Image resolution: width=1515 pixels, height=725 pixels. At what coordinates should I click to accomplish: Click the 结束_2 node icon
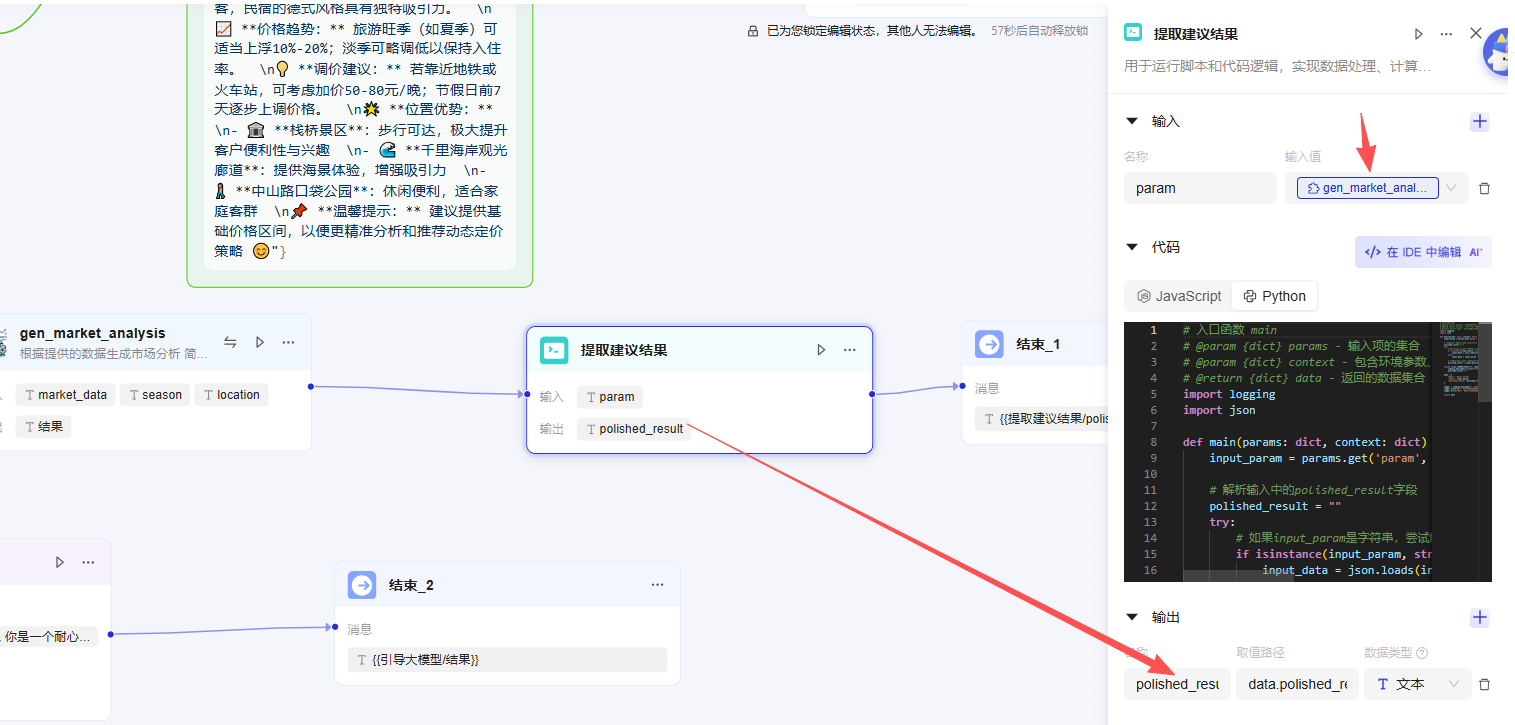(x=362, y=585)
